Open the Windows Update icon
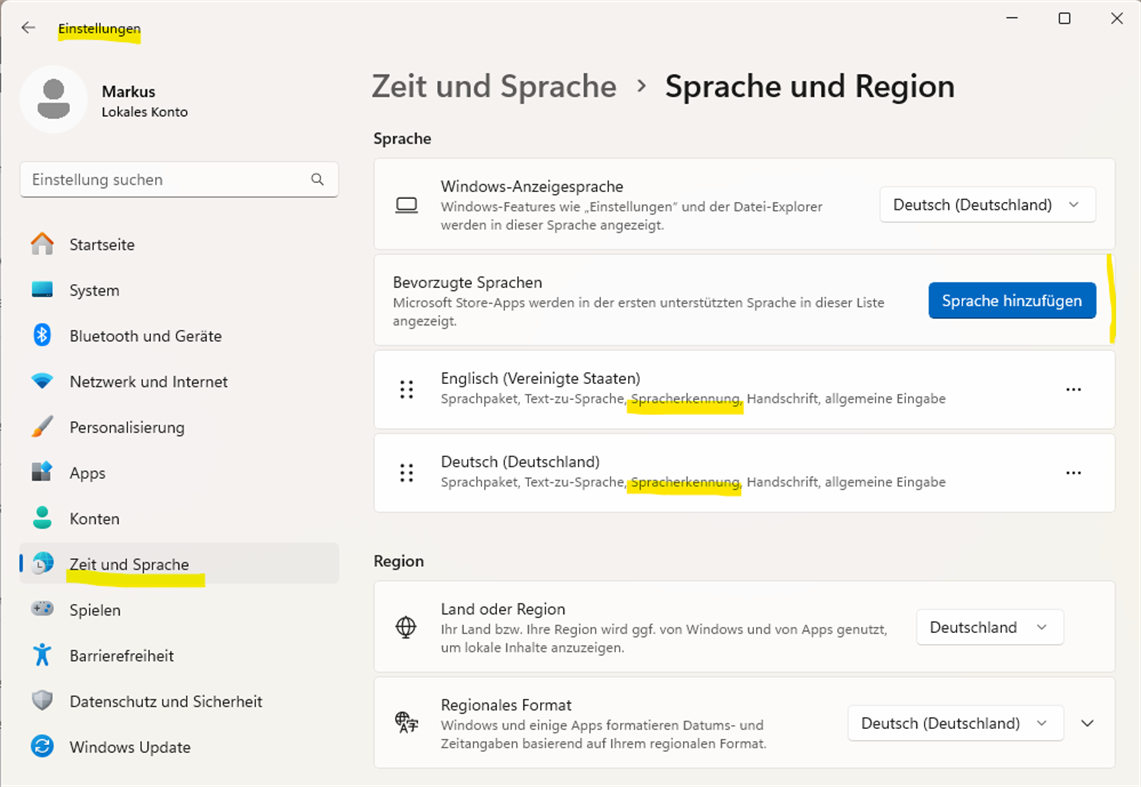Image resolution: width=1141 pixels, height=787 pixels. (x=42, y=747)
